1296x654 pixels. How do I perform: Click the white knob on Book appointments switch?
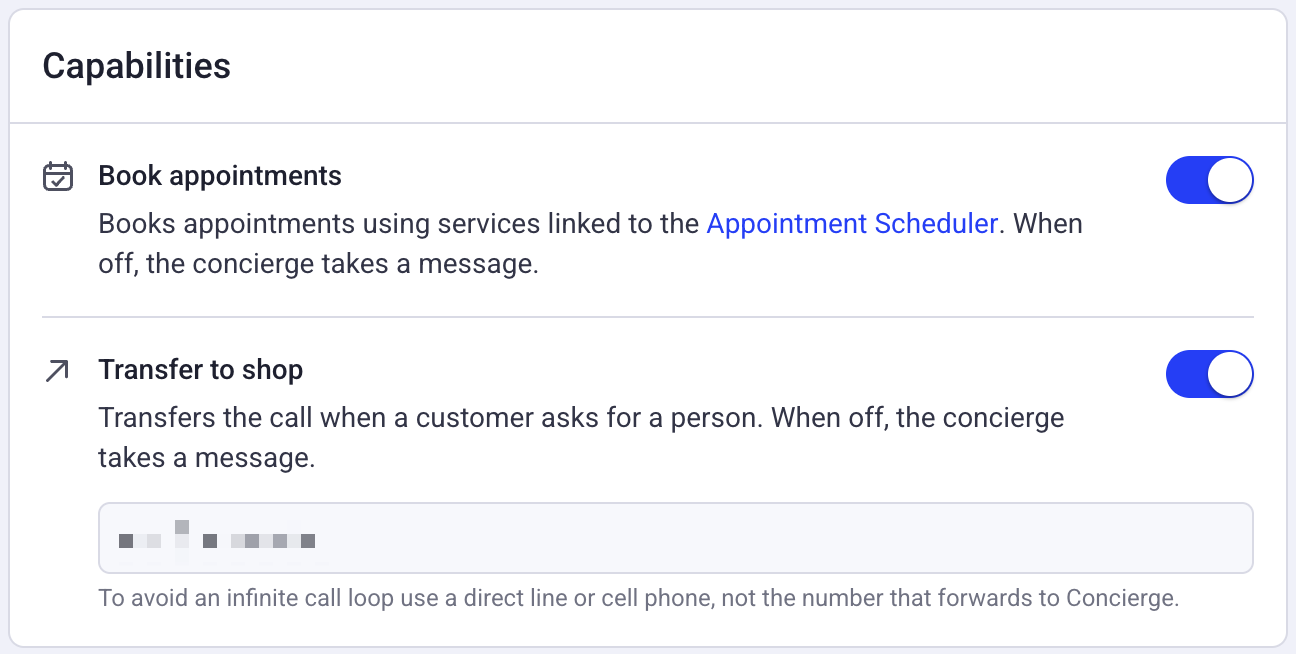(1229, 180)
